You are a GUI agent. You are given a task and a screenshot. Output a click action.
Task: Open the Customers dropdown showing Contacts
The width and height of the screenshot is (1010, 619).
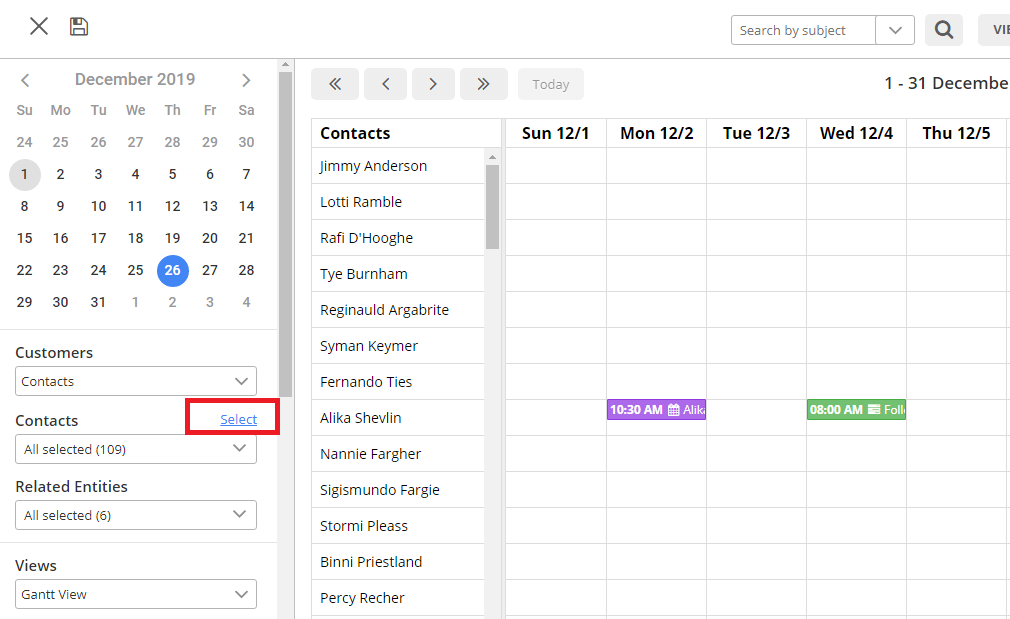(136, 381)
